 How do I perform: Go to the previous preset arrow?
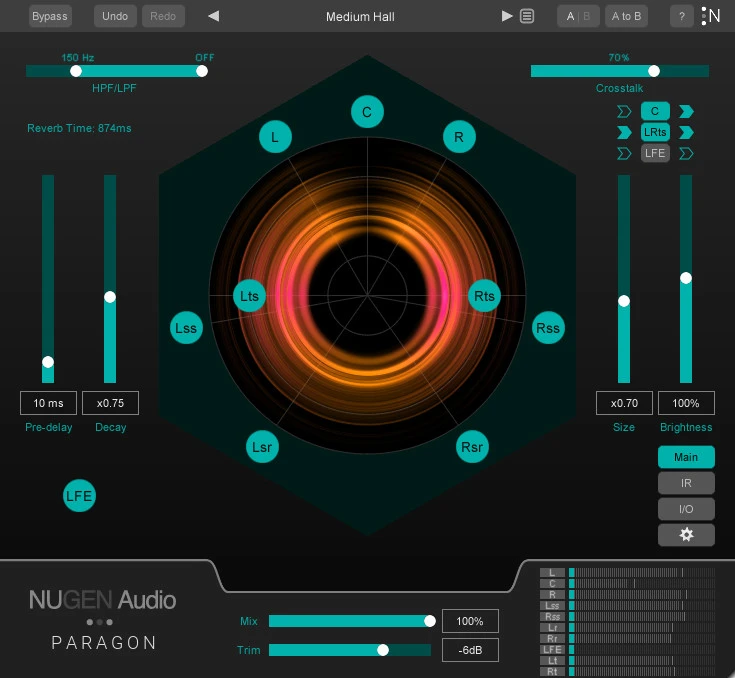click(213, 17)
